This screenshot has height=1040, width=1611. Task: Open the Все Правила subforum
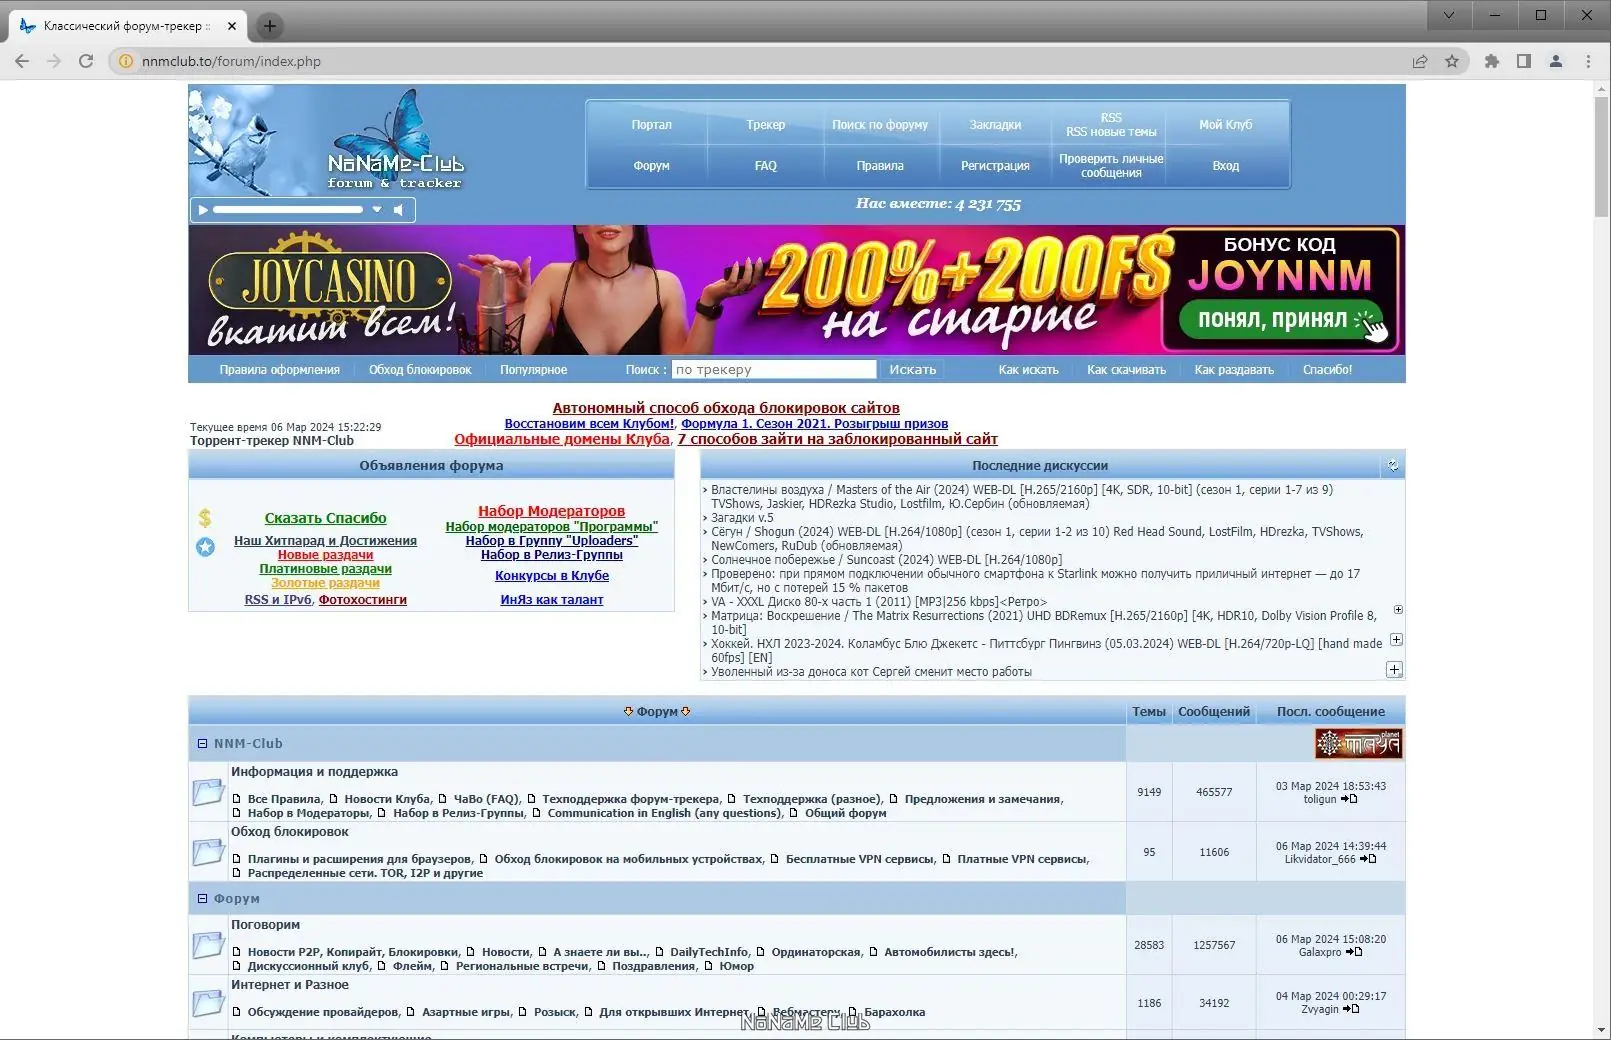pos(284,799)
